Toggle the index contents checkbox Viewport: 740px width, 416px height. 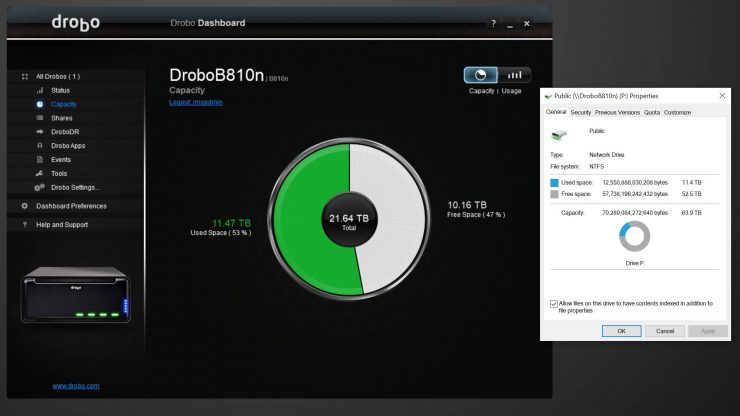click(x=554, y=304)
